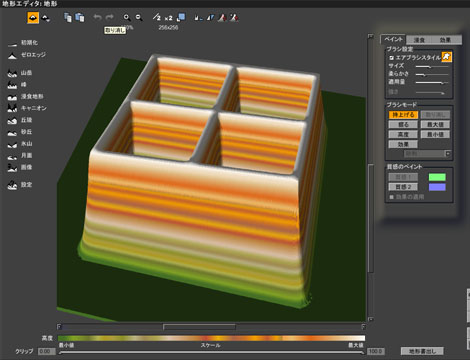Image resolution: width=470 pixels, height=360 pixels.
Task: Toggle the 効果の適用 checkbox
Action: tap(392, 197)
